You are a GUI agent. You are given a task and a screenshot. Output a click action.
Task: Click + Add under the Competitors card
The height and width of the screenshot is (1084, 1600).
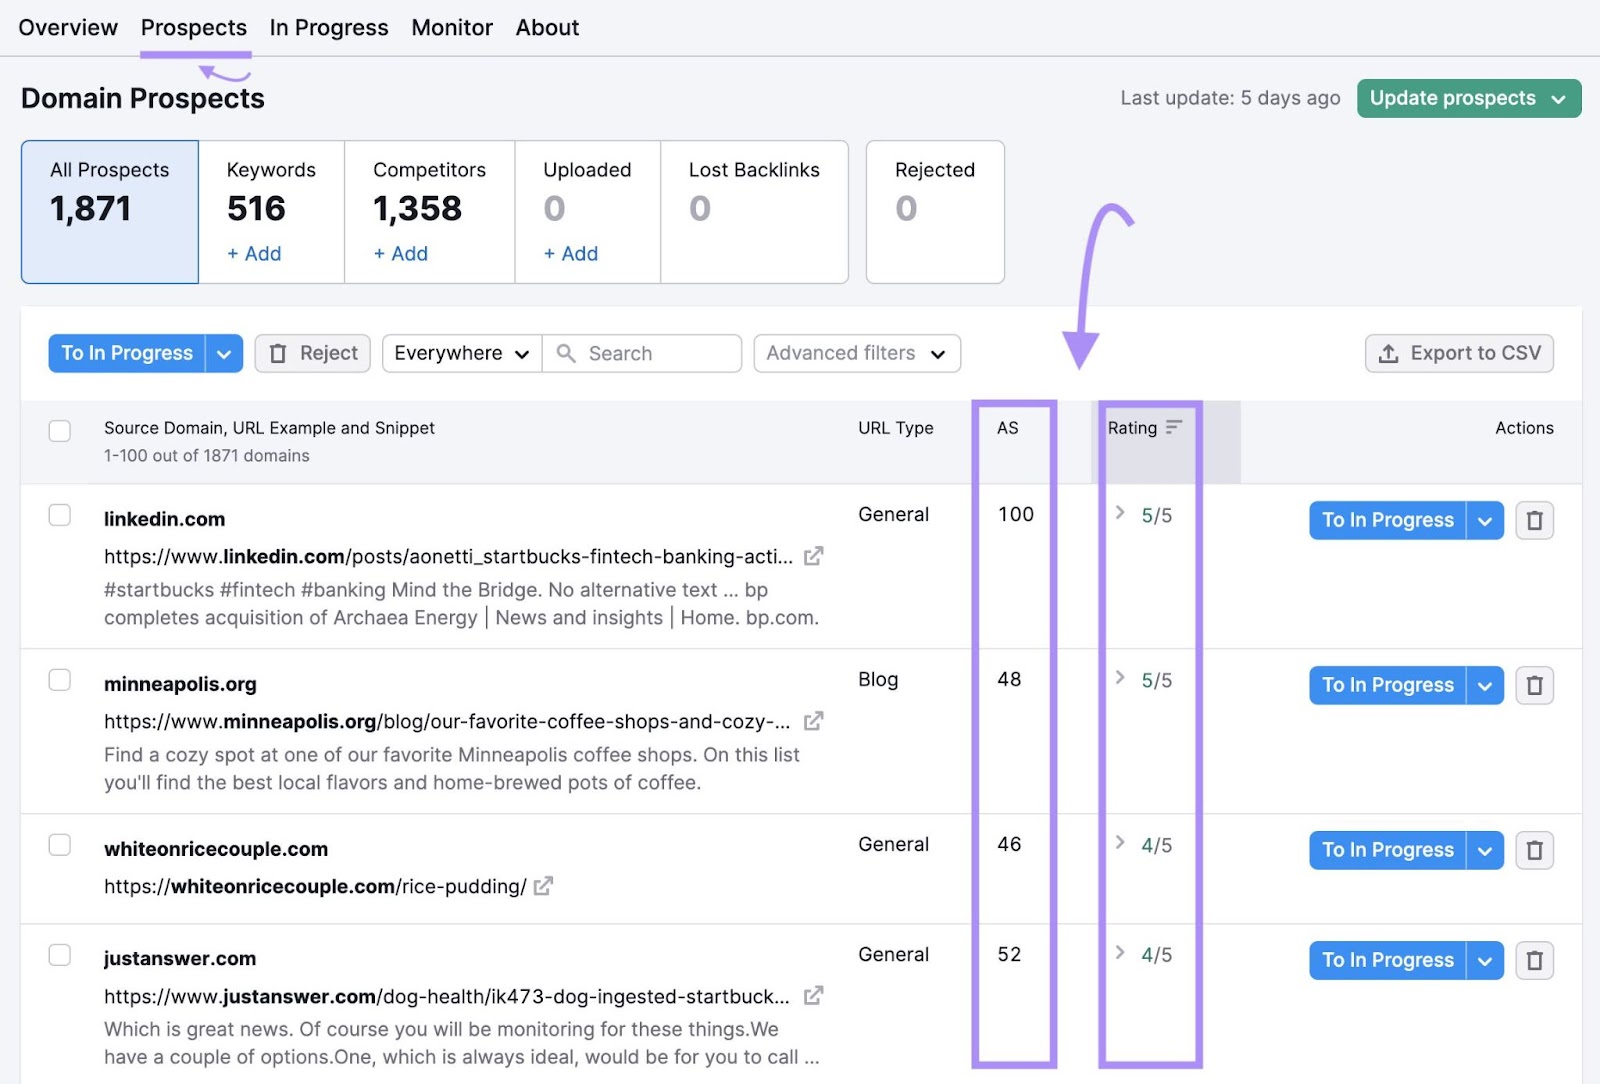(x=402, y=253)
